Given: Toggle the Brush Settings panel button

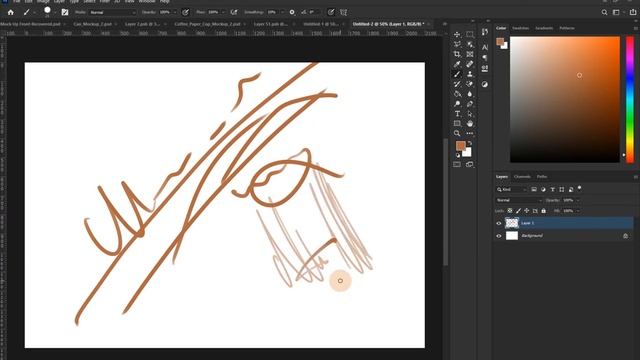Looking at the screenshot, I should 64,12.
